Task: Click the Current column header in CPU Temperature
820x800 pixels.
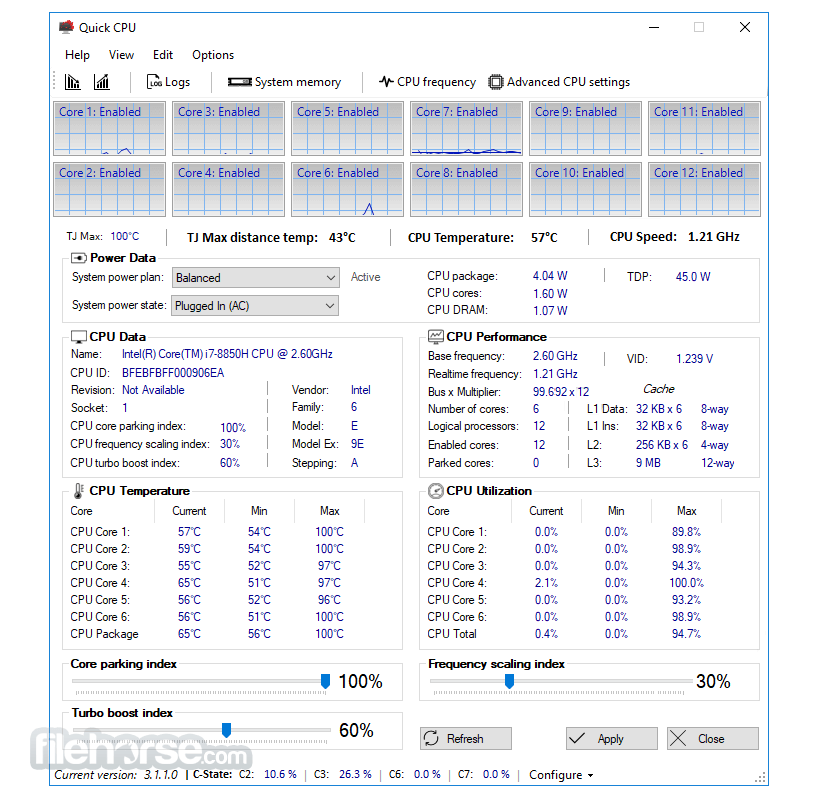Action: click(x=189, y=511)
